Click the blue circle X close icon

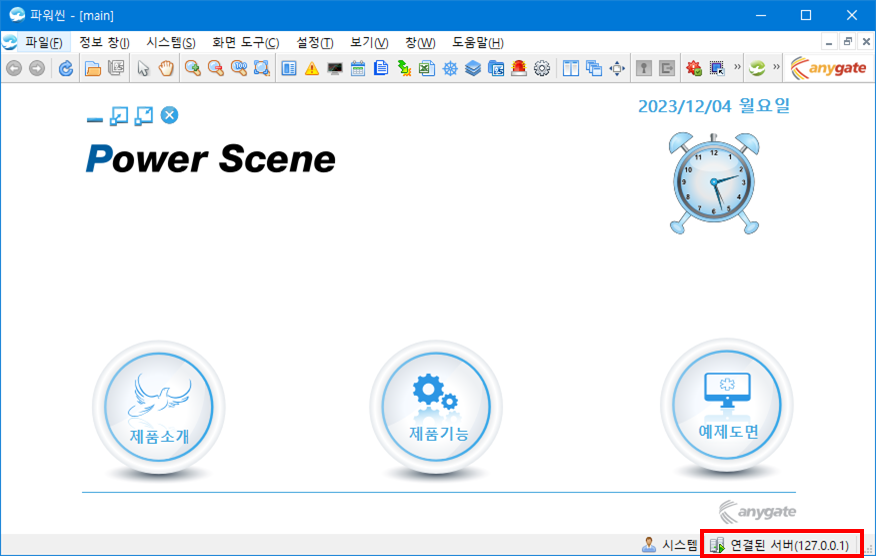(x=169, y=115)
